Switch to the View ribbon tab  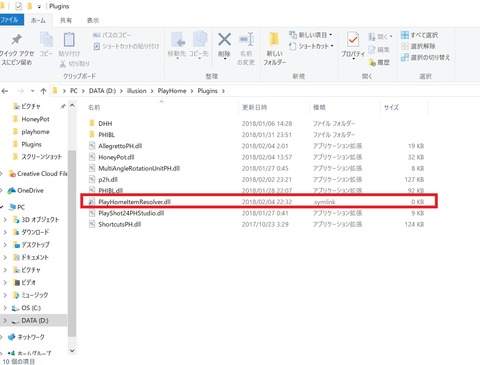click(x=93, y=20)
